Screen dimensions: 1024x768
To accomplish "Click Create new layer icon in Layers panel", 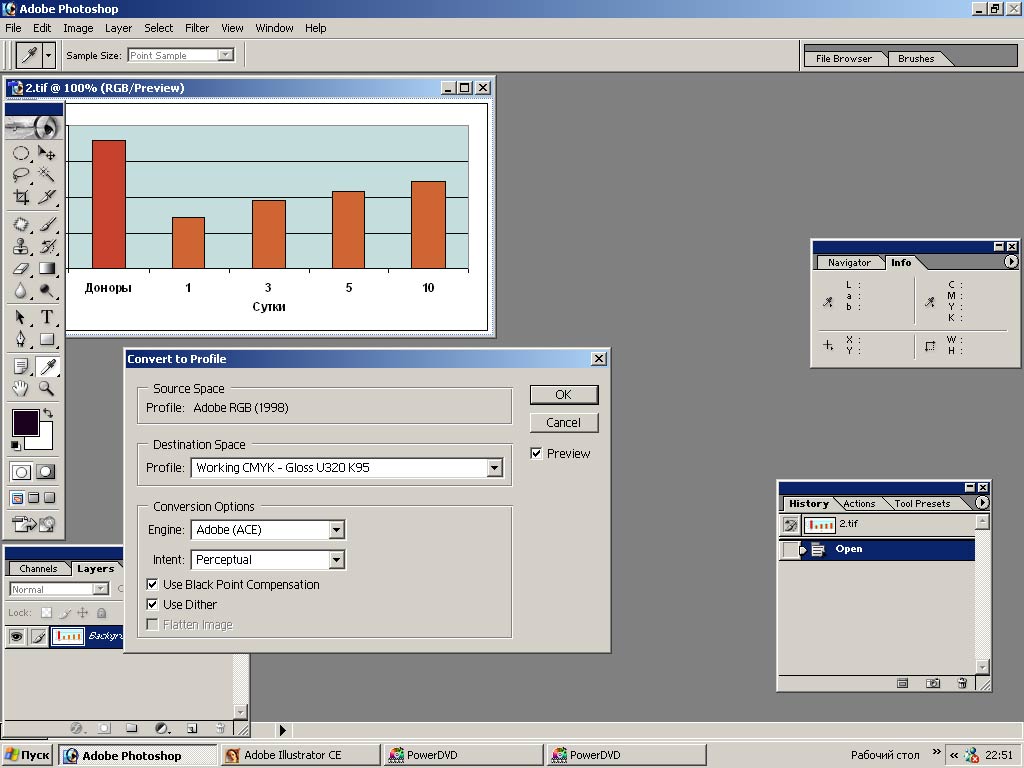I will (x=192, y=728).
